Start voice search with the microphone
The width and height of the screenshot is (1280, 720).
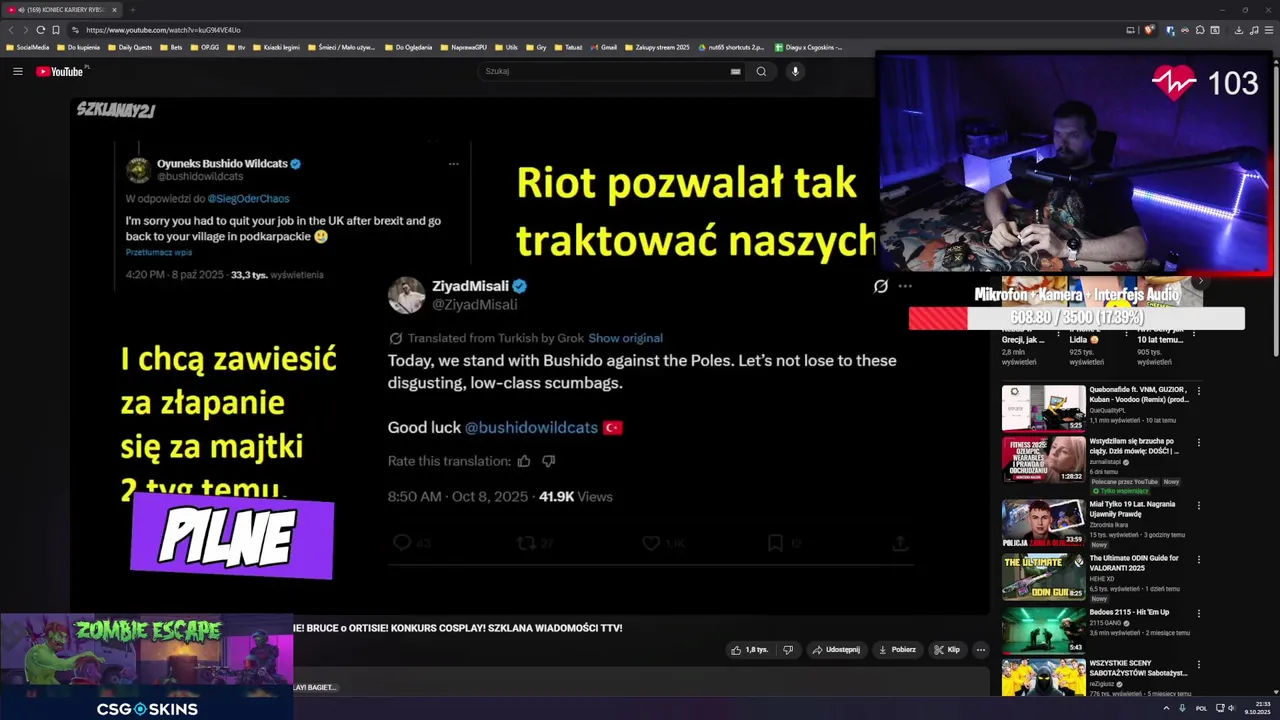tap(795, 71)
